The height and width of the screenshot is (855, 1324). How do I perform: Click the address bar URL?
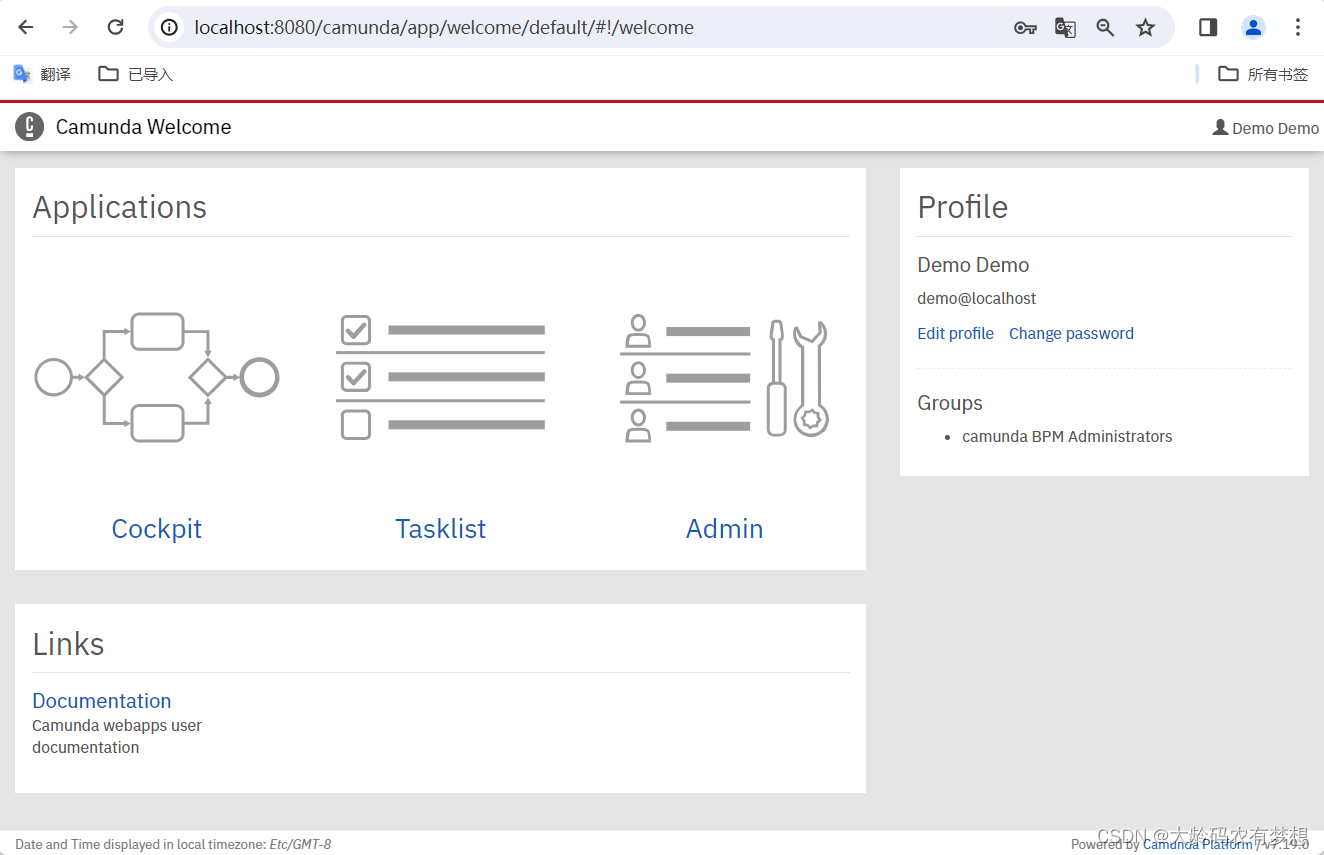pyautogui.click(x=444, y=28)
